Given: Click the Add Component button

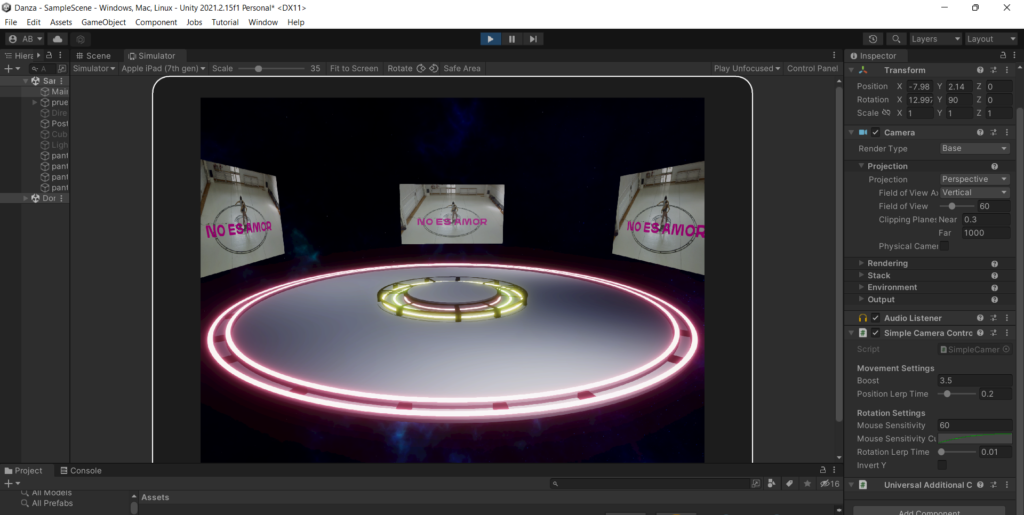Looking at the screenshot, I should 929,511.
